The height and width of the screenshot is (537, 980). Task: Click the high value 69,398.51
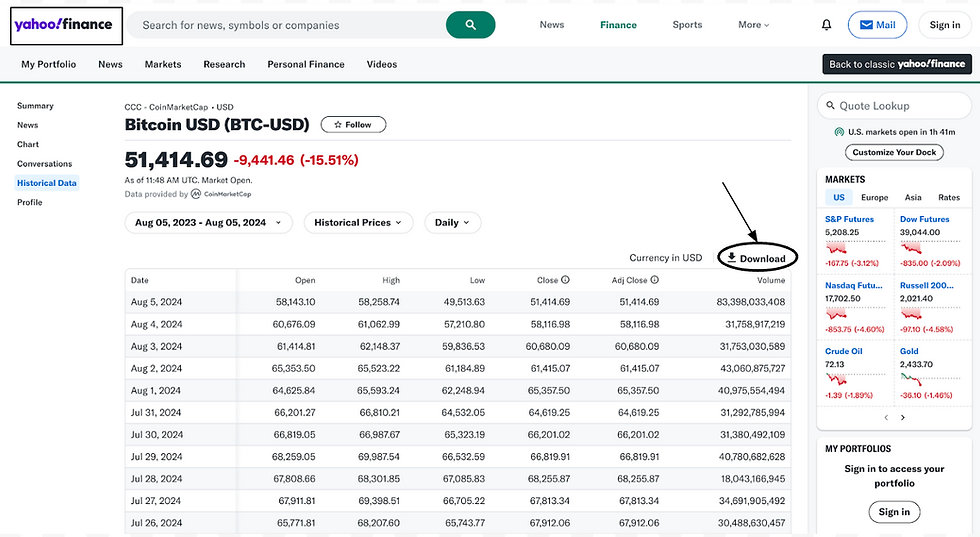[x=379, y=501]
